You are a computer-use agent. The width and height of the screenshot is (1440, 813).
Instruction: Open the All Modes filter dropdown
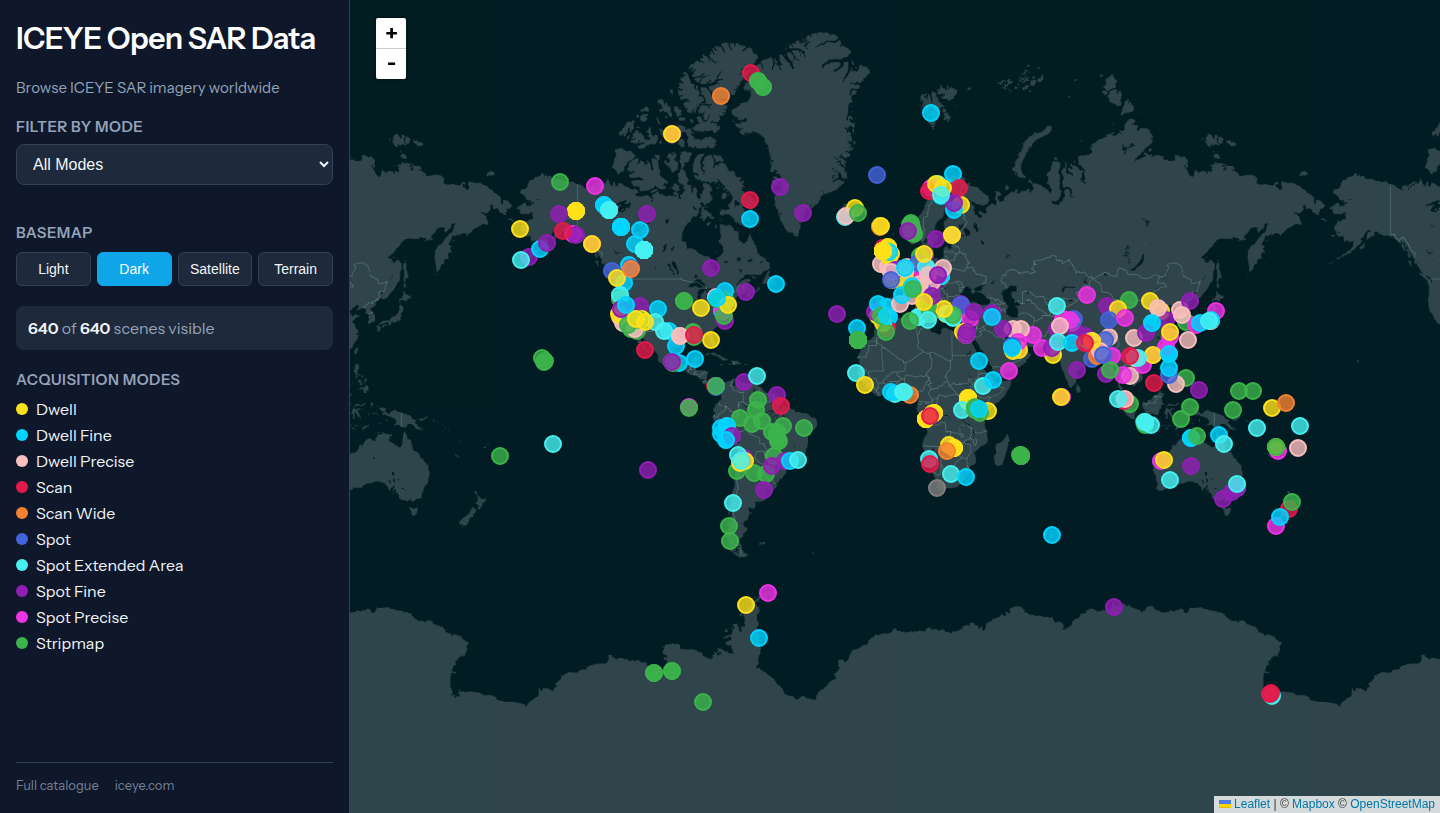pos(174,164)
